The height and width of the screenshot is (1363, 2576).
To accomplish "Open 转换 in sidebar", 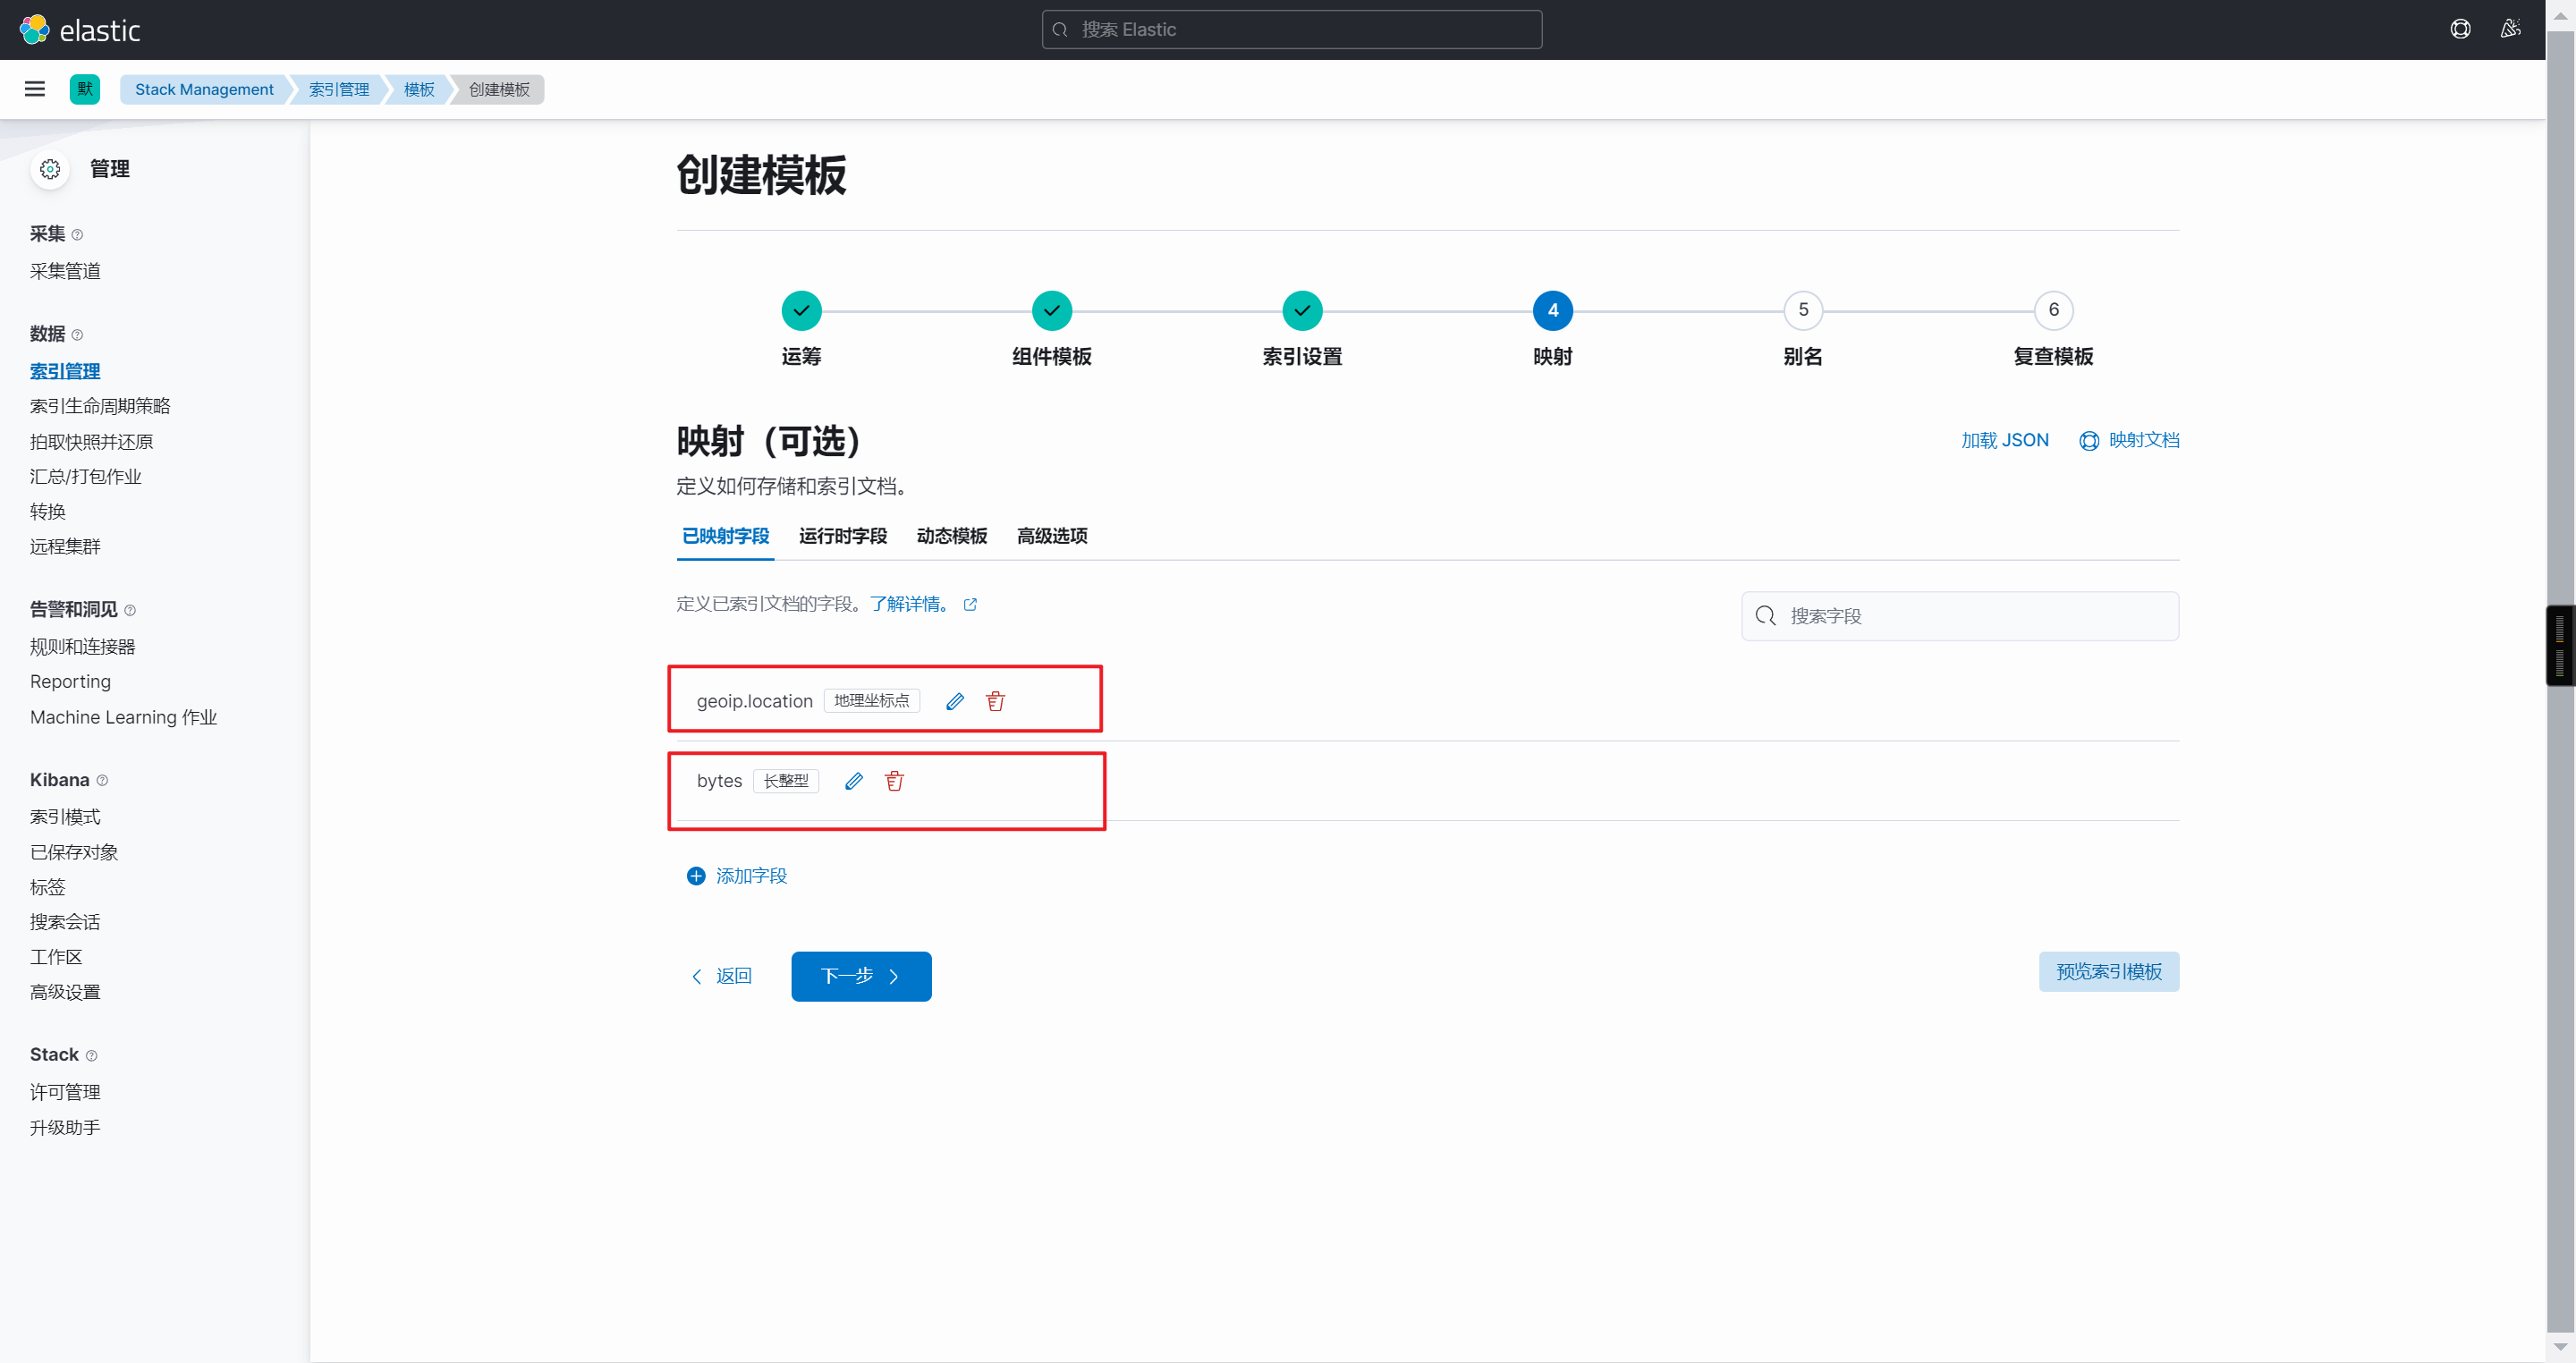I will click(48, 512).
